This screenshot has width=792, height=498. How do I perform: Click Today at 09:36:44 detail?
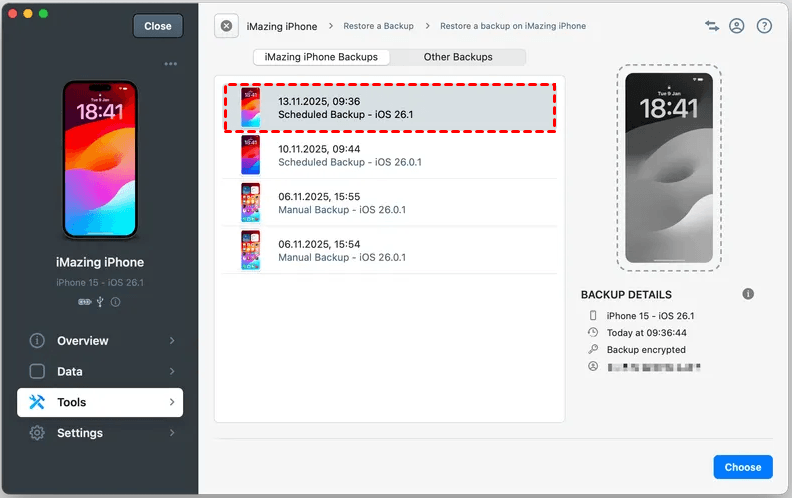point(647,333)
